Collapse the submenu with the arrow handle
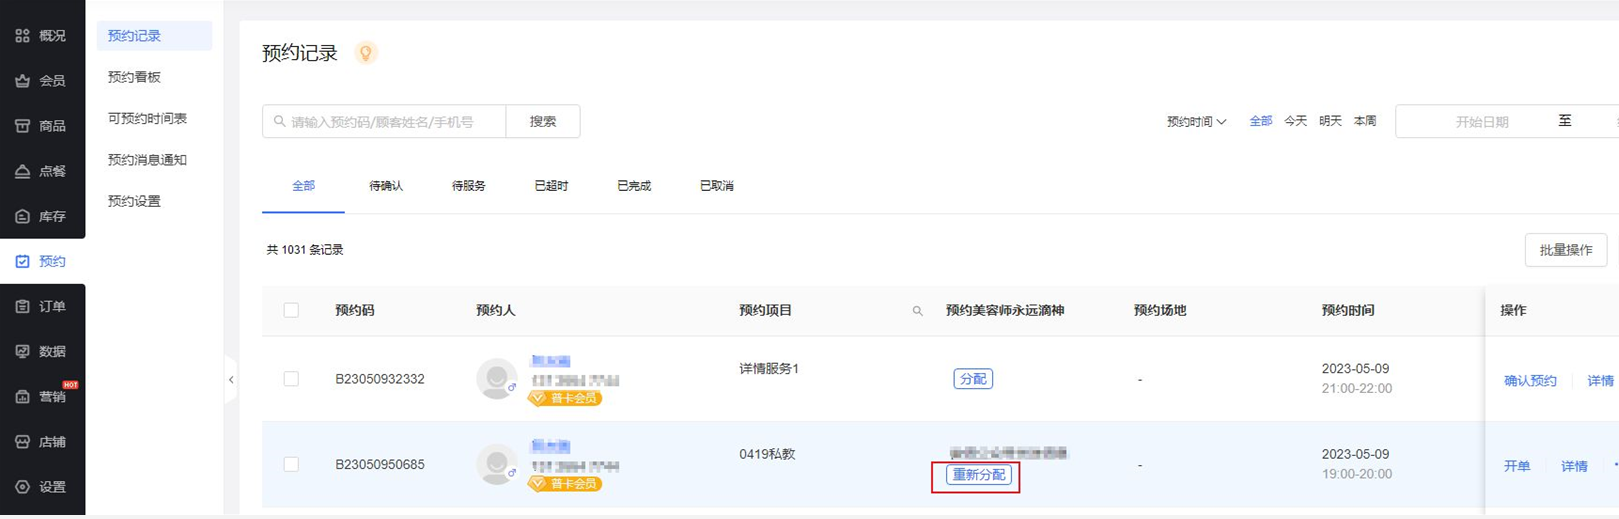The height and width of the screenshot is (519, 1619). tap(231, 380)
